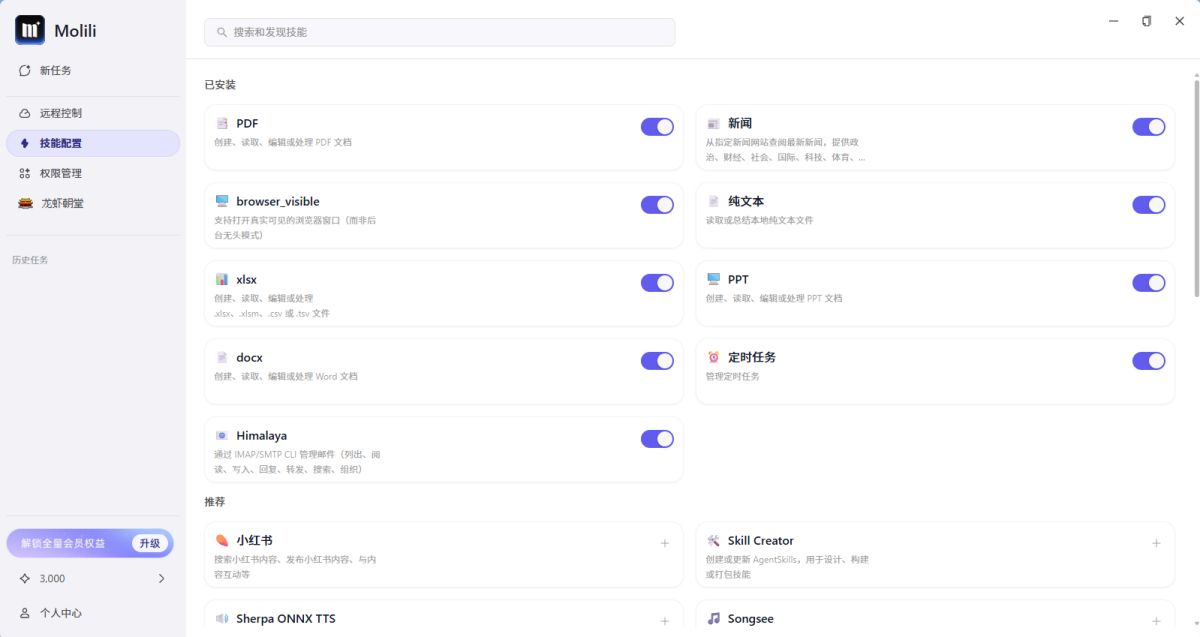This screenshot has height=637, width=1200.
Task: Add Skill Creator using plus button
Action: pyautogui.click(x=1156, y=544)
